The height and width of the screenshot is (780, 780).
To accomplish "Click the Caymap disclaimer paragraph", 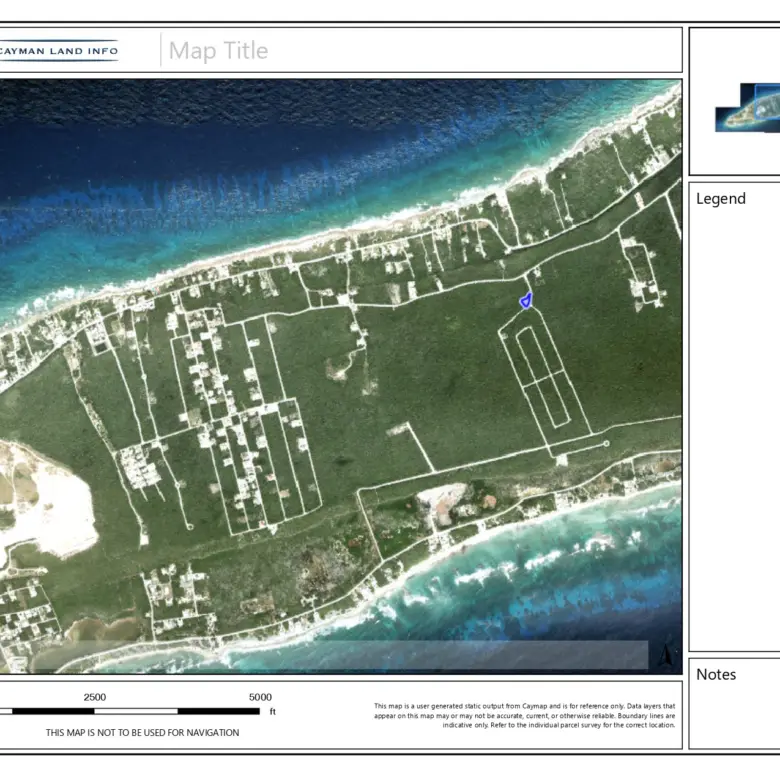I will tap(525, 716).
